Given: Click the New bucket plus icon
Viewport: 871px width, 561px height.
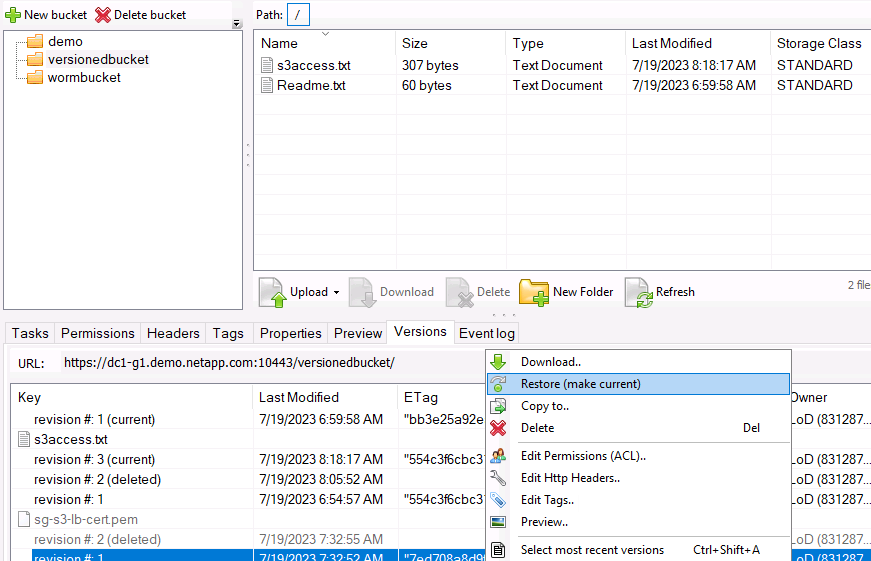Looking at the screenshot, I should pyautogui.click(x=13, y=15).
